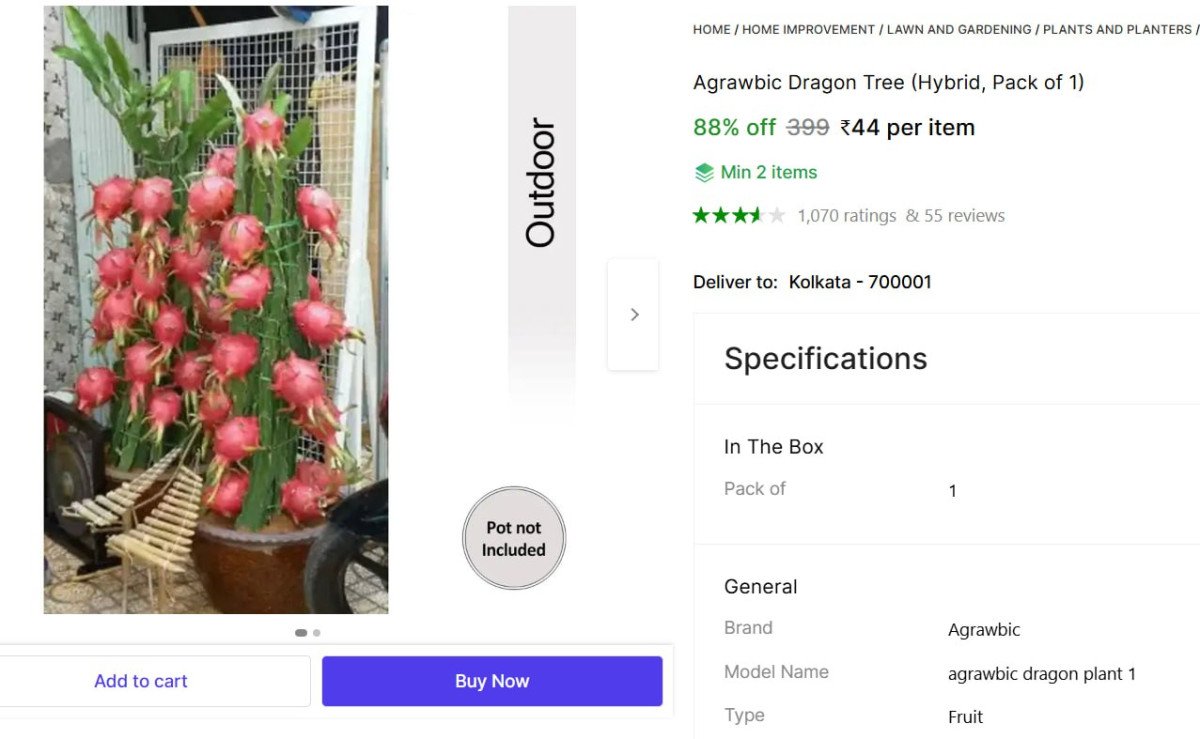Open the 1,070 ratings link

[846, 216]
